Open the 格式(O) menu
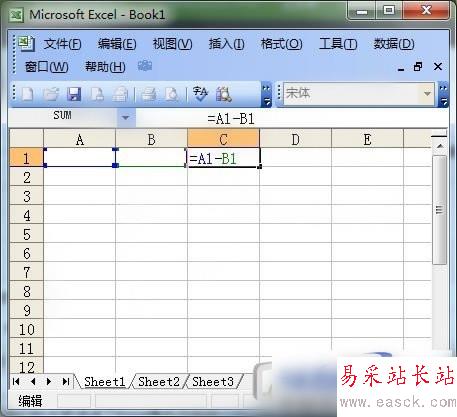The height and width of the screenshot is (417, 457). pos(282,44)
